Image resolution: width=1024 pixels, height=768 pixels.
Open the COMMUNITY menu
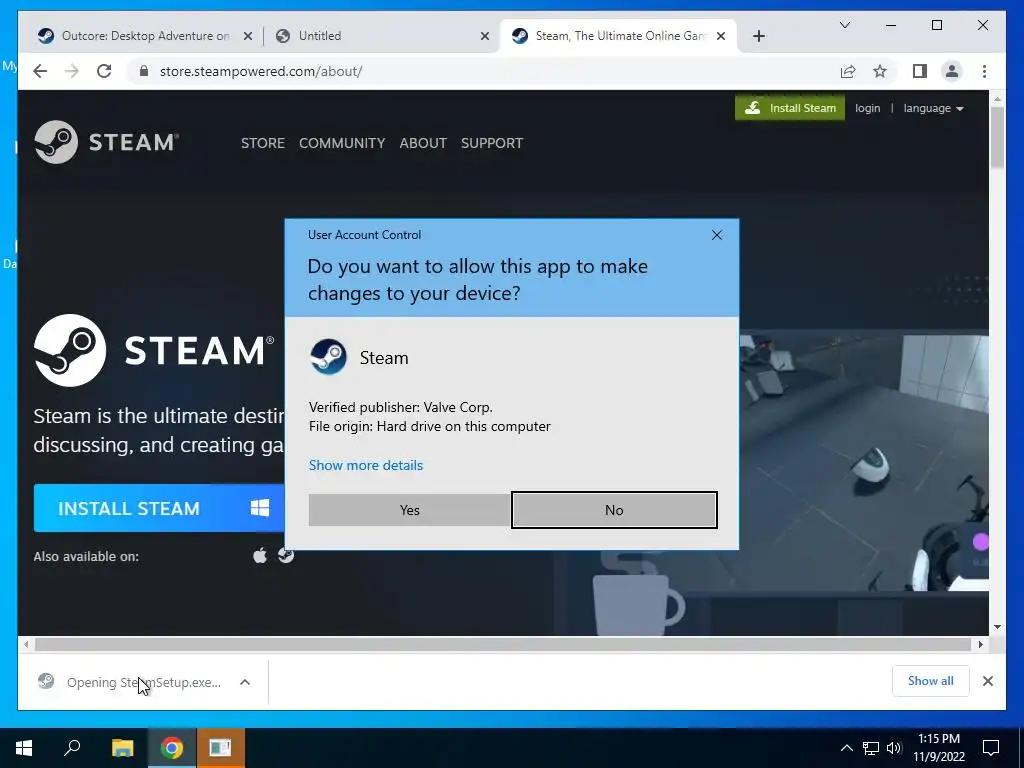(342, 143)
